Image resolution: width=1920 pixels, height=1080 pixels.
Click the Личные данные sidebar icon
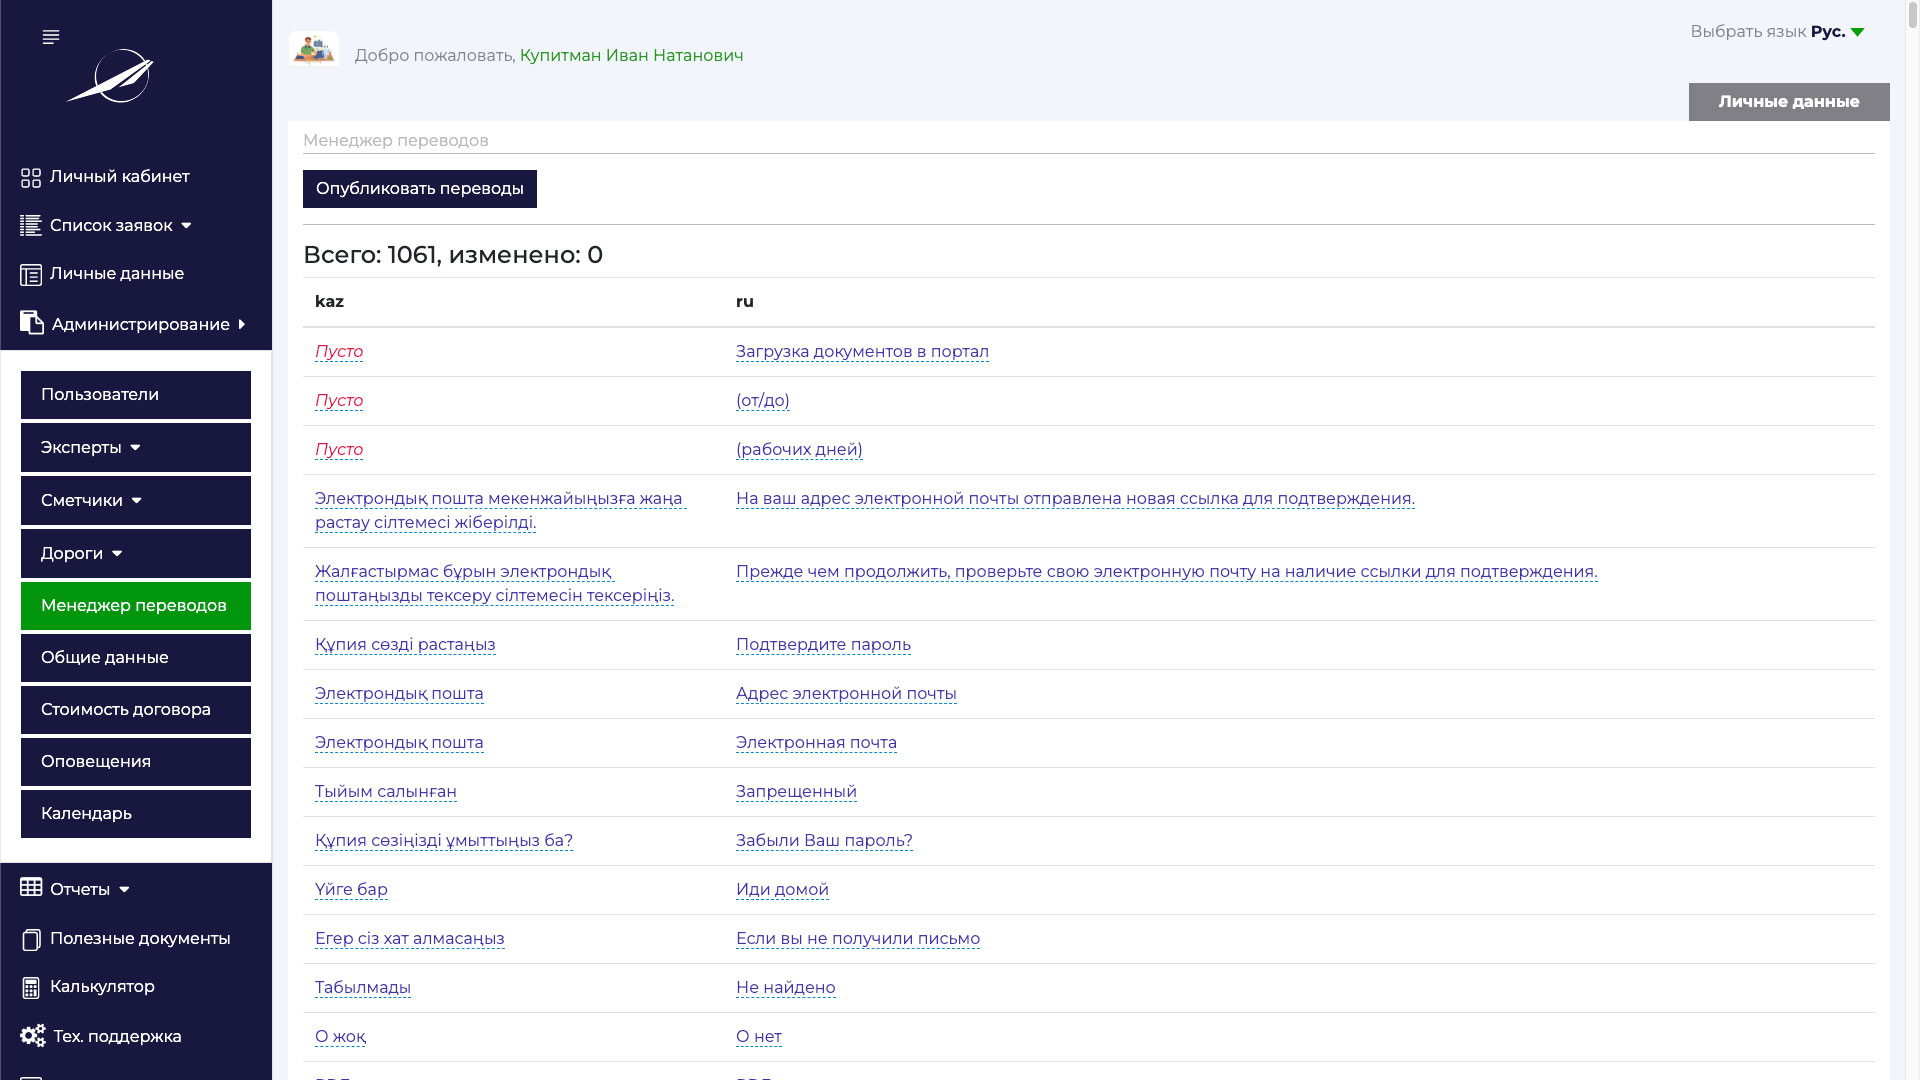[x=31, y=274]
